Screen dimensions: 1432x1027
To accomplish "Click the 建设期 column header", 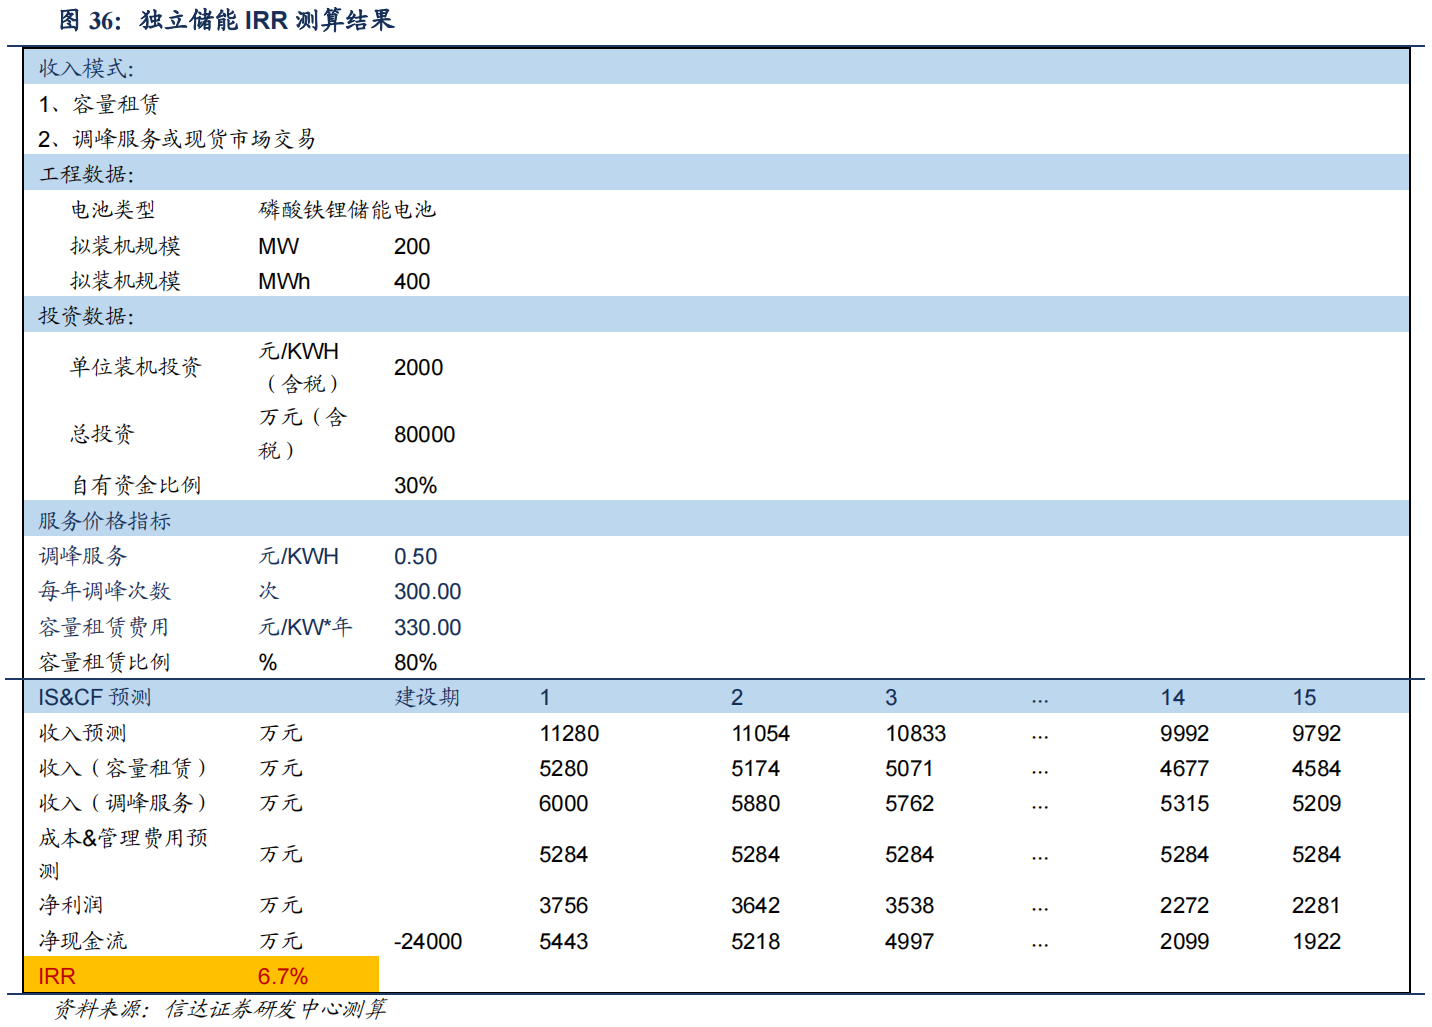I will pyautogui.click(x=427, y=697).
